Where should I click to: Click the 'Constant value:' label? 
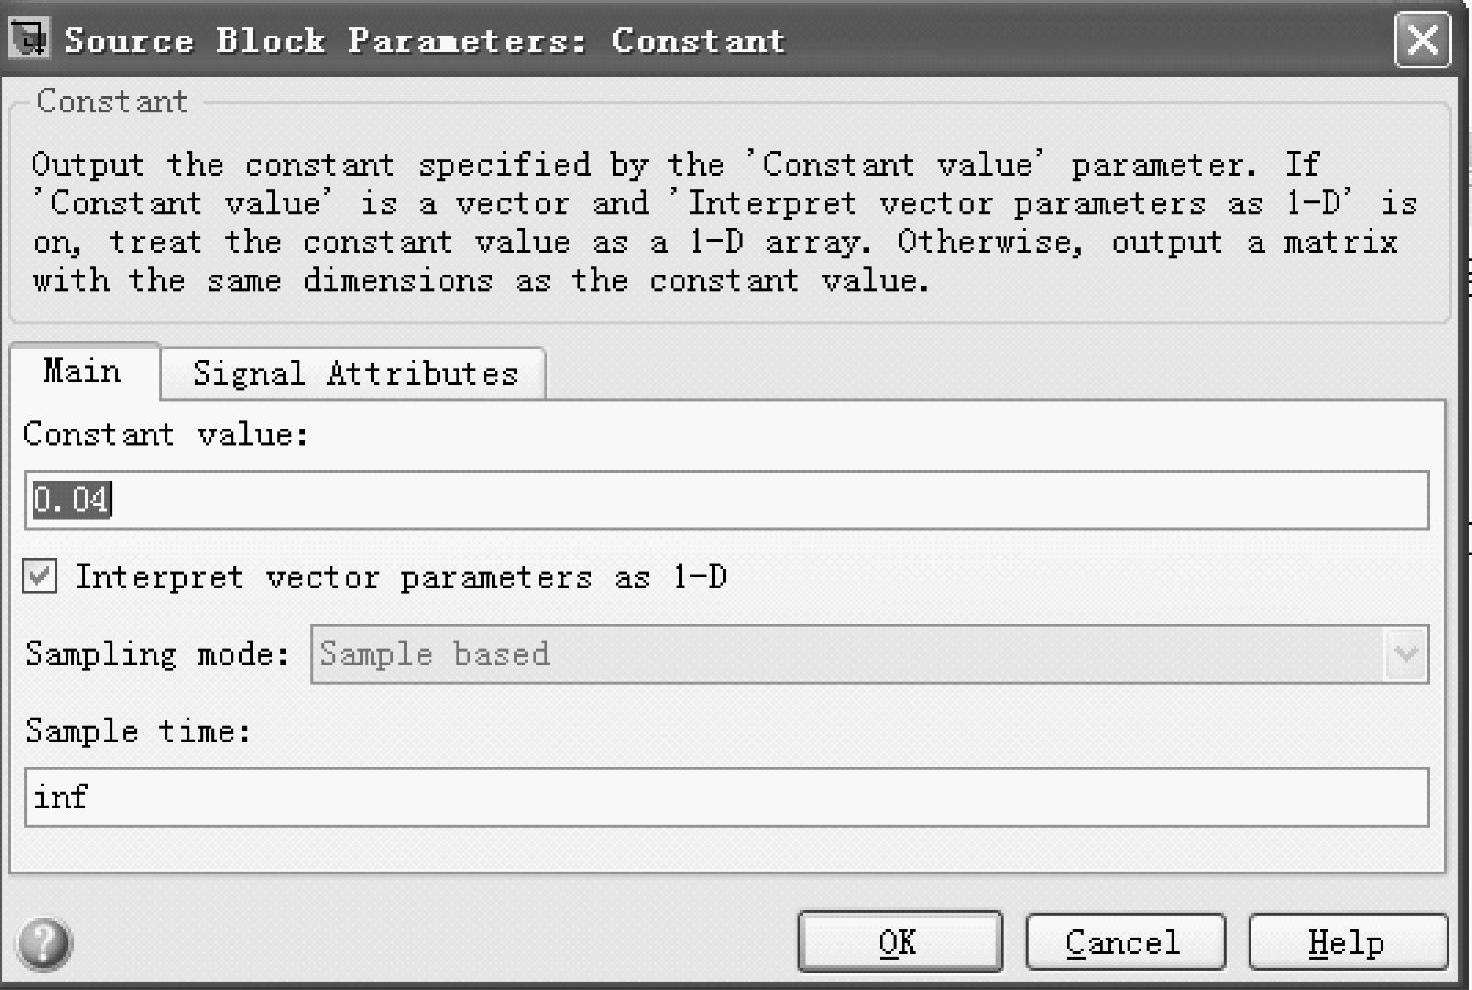165,435
